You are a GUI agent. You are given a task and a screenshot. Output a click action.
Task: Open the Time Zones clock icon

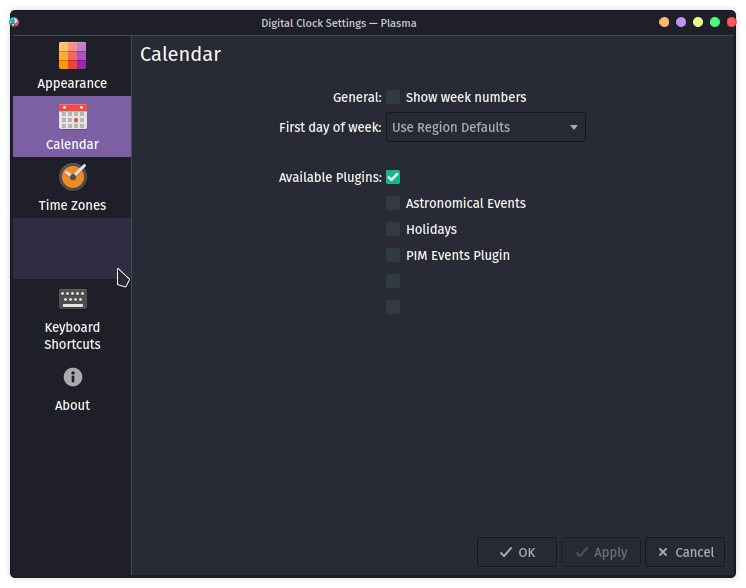(x=72, y=177)
